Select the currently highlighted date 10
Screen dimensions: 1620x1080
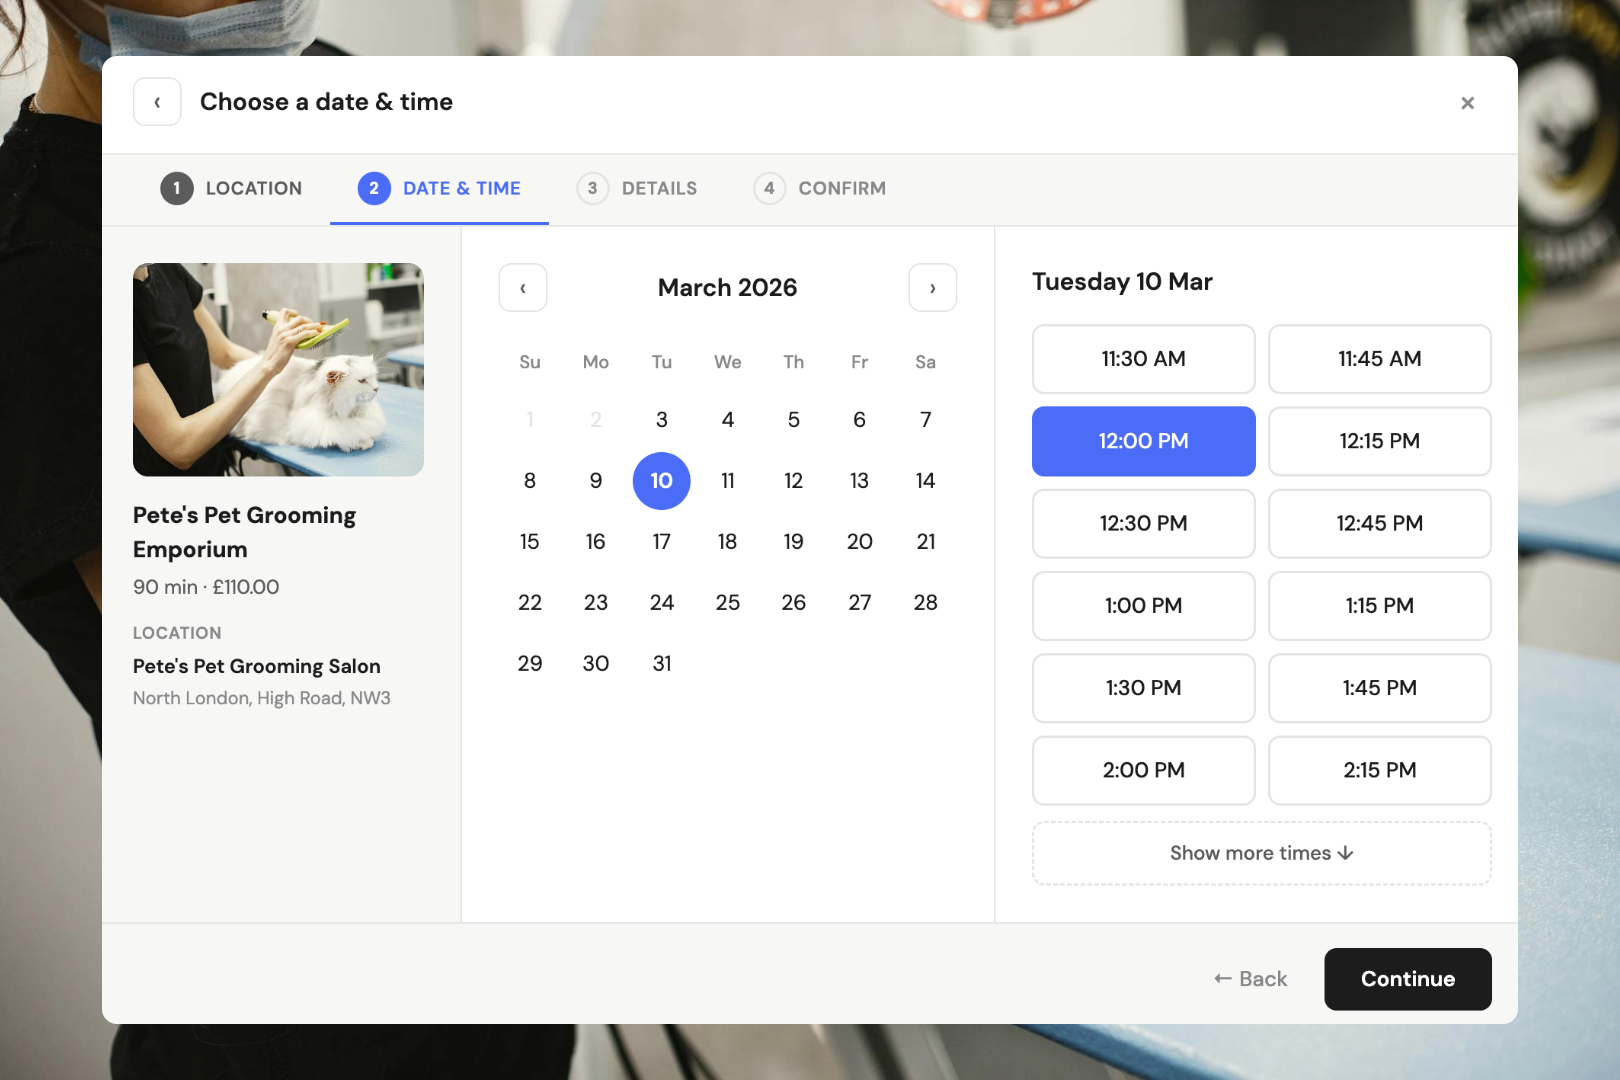point(661,481)
